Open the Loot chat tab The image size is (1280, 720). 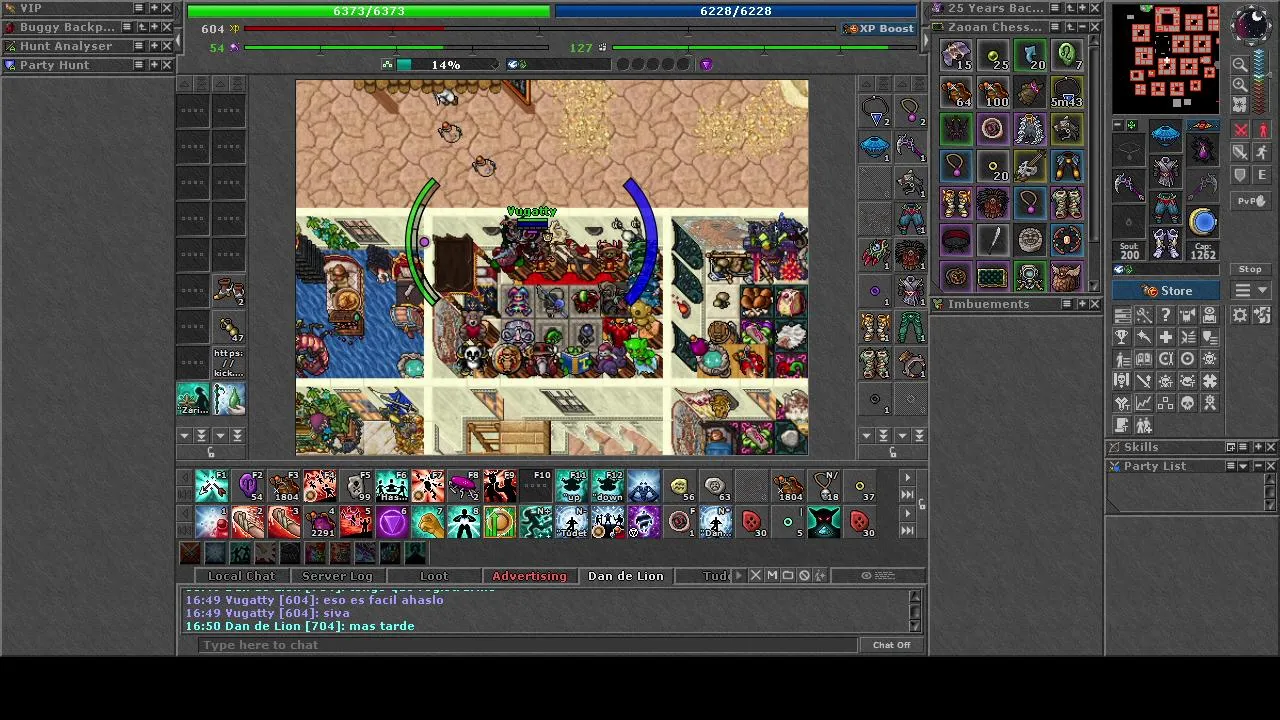(434, 576)
